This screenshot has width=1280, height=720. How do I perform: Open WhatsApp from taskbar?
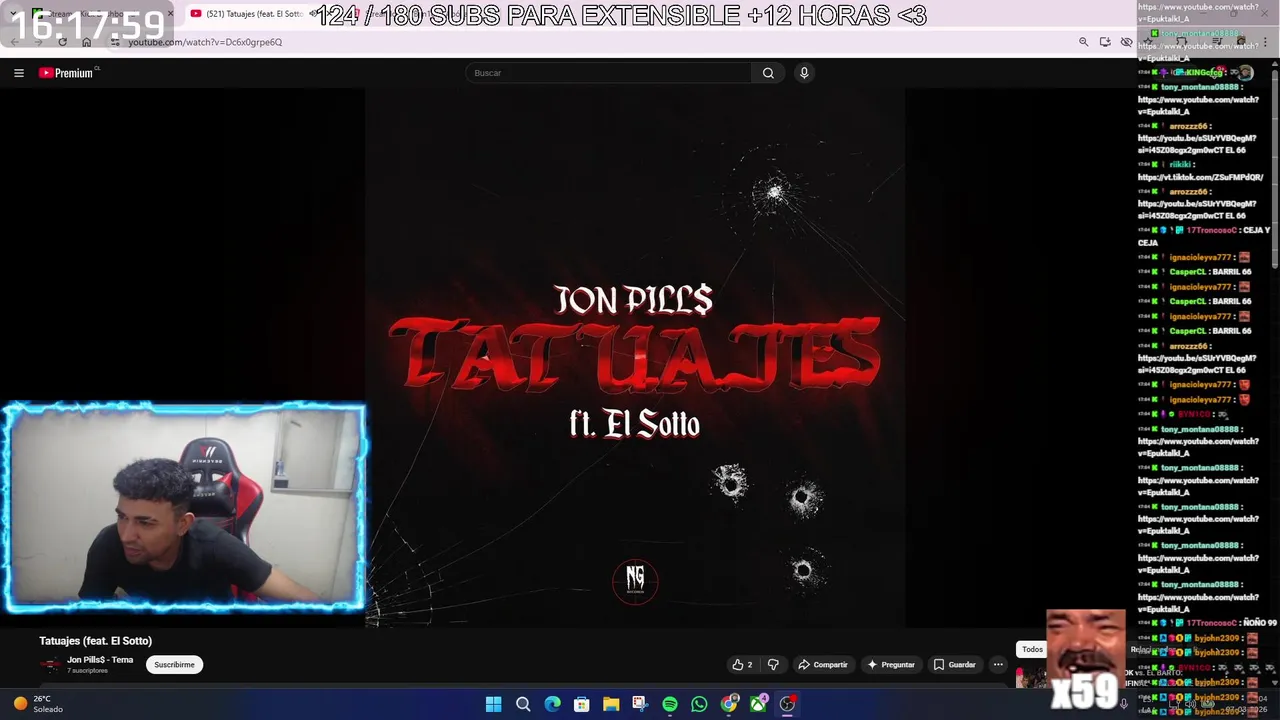699,704
